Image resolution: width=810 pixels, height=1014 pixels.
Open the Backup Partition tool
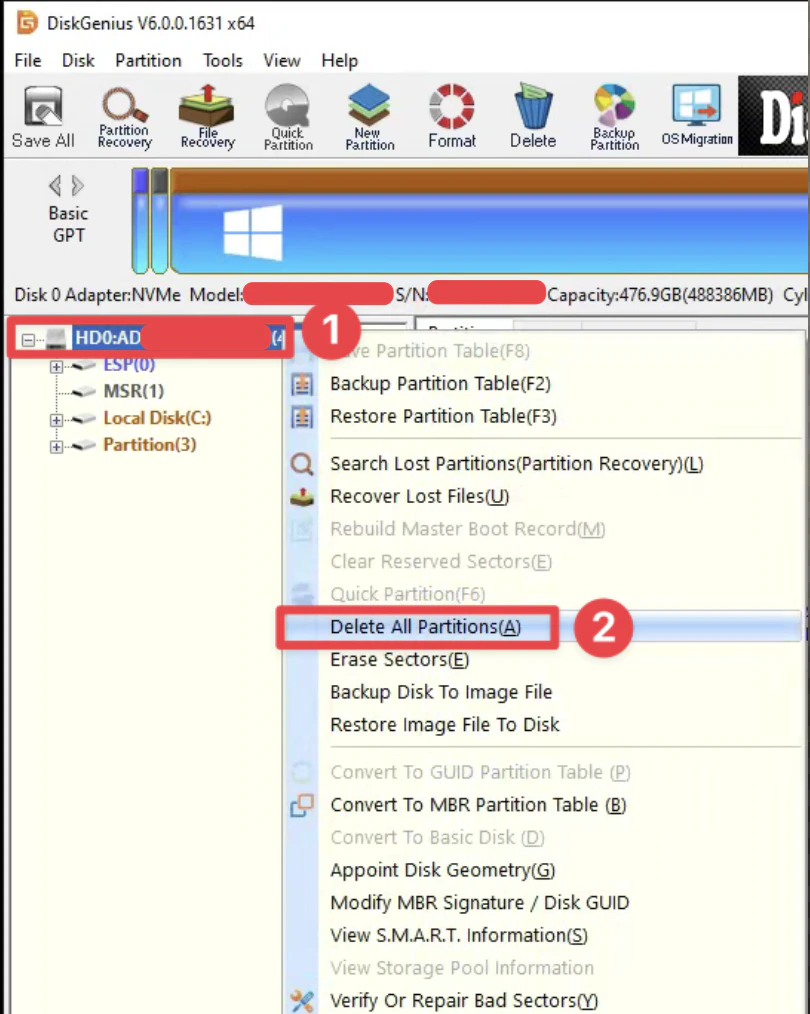(614, 118)
